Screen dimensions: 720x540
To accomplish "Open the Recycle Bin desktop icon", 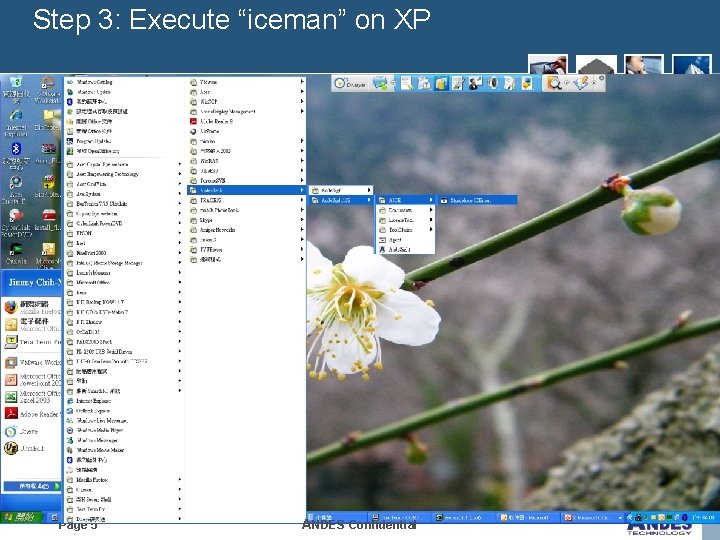I will (x=16, y=90).
